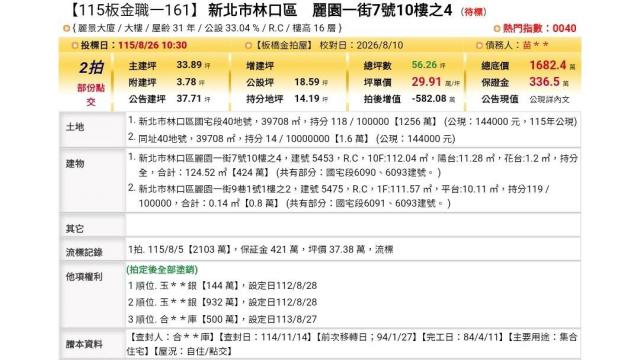Click the bullet icon beside 債務人

[480, 45]
